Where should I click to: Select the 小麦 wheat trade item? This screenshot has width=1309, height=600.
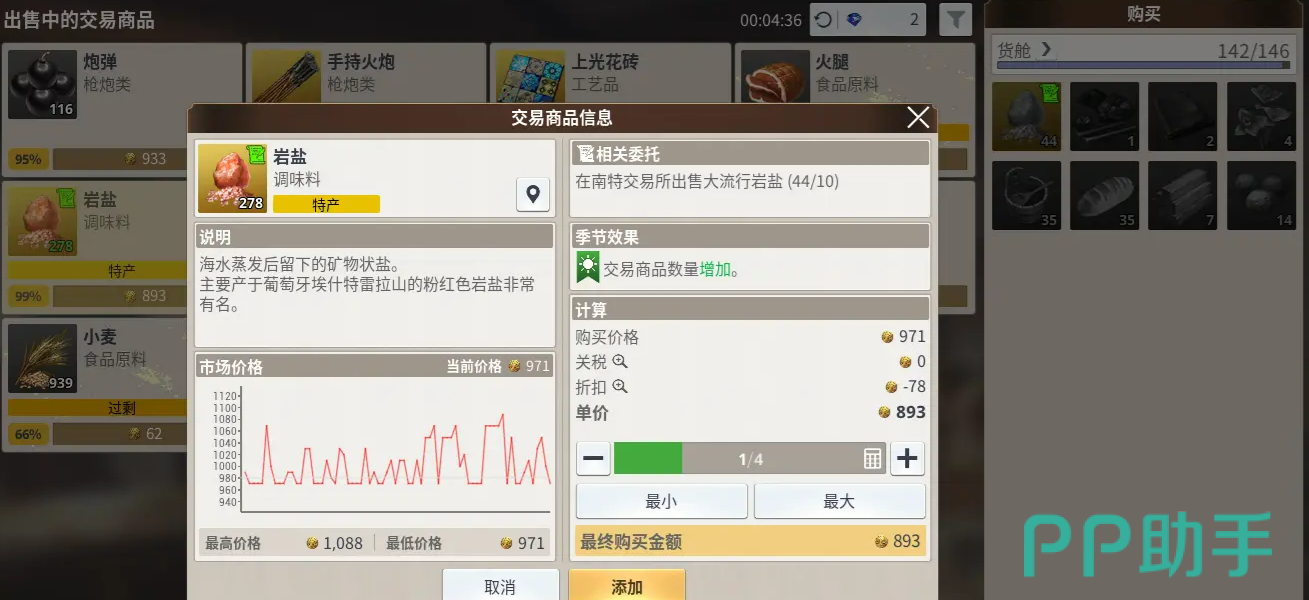(95, 385)
